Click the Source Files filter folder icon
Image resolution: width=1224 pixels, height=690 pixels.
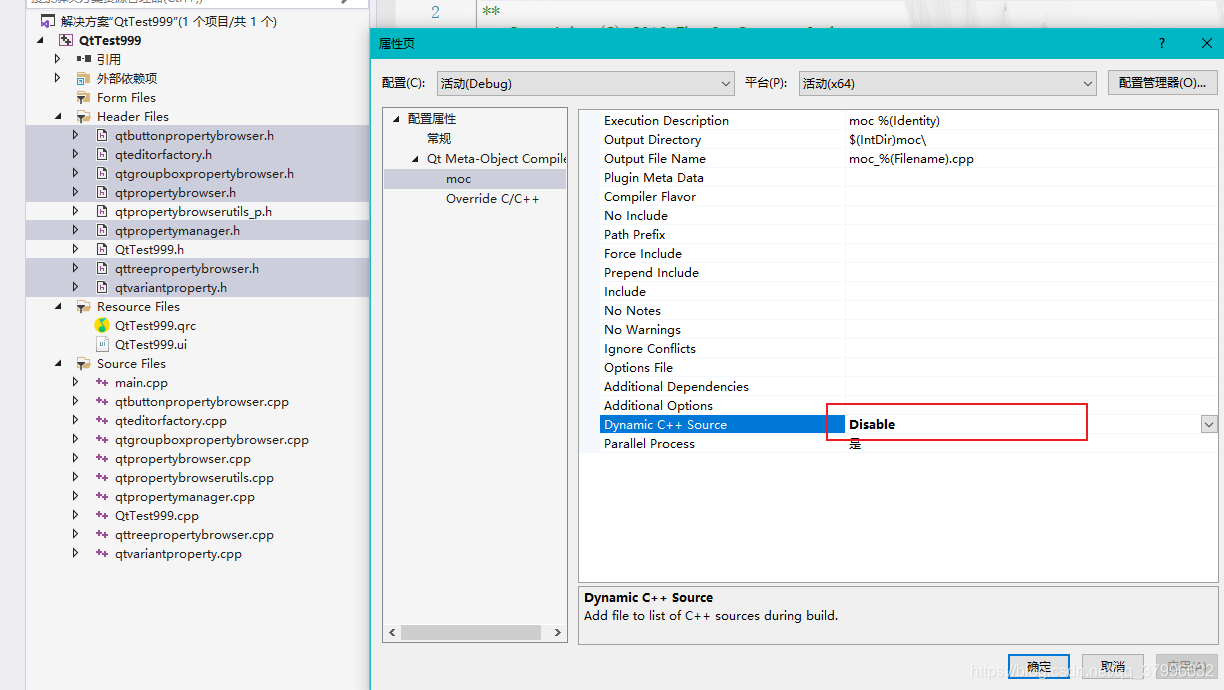[x=83, y=363]
